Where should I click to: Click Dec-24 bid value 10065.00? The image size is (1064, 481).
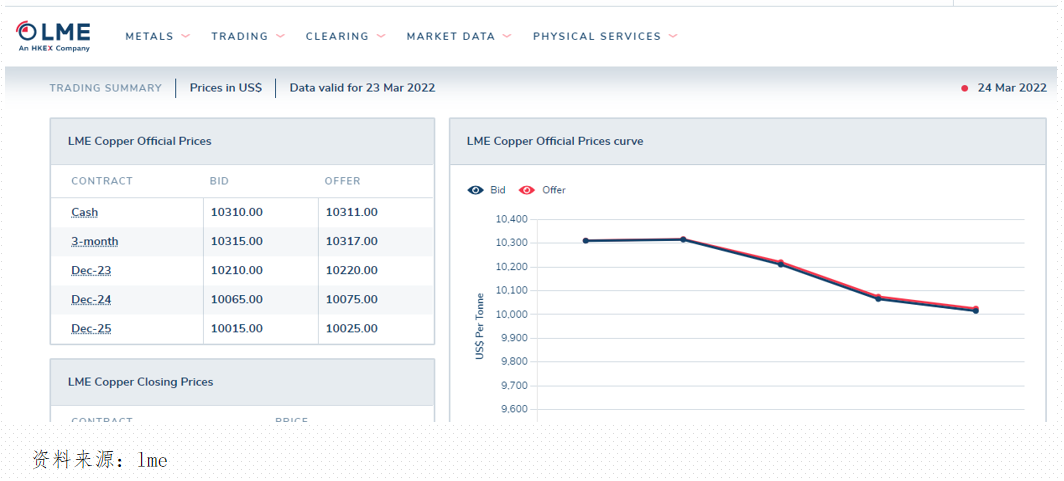[x=237, y=300]
